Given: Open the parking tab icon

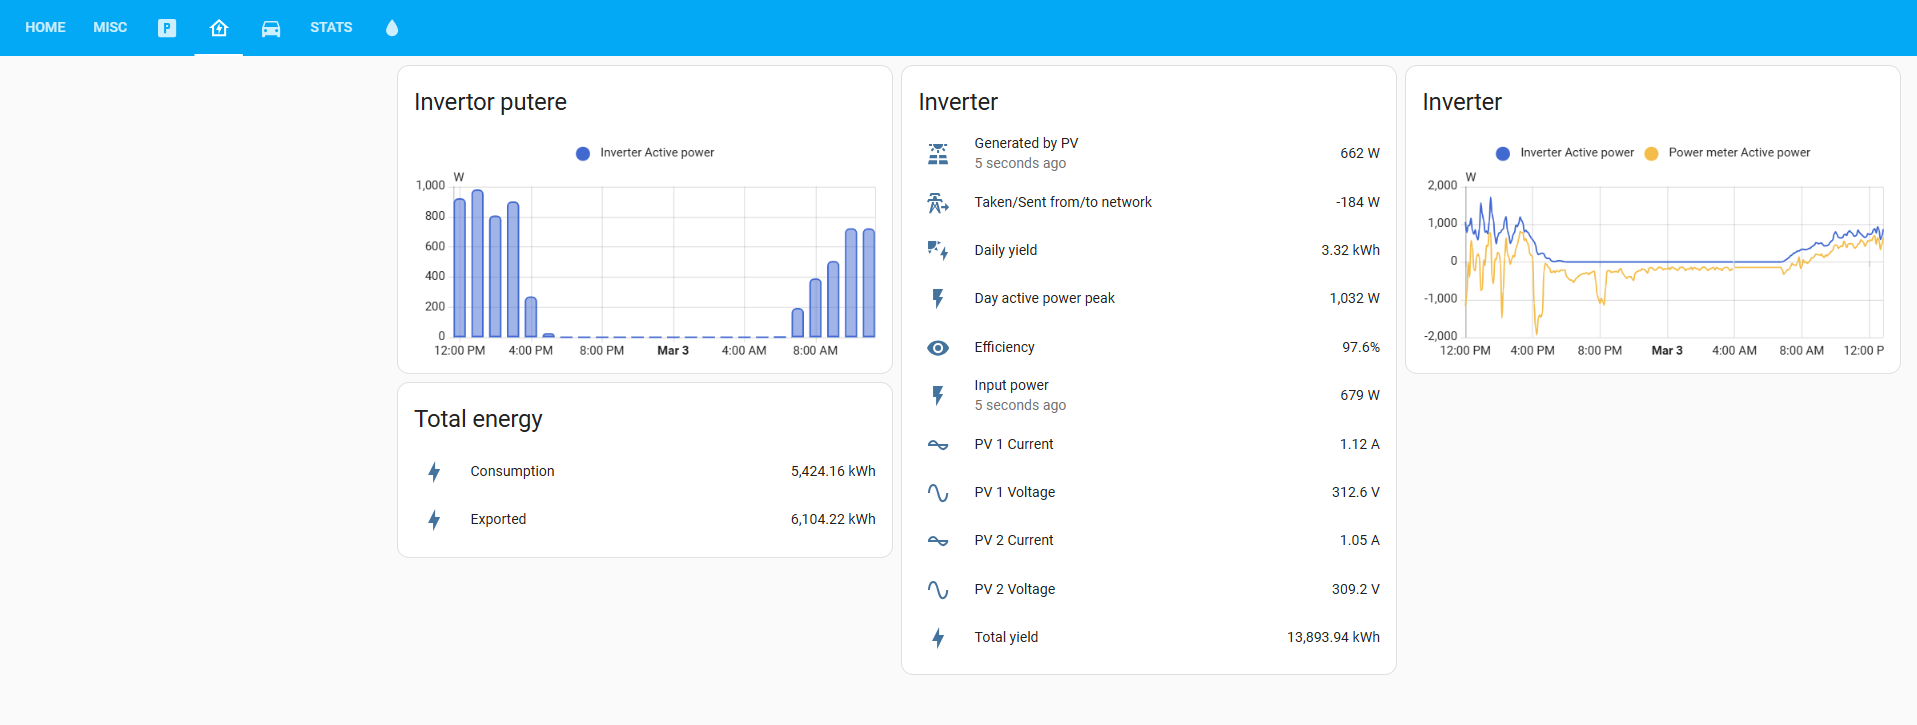Looking at the screenshot, I should pyautogui.click(x=167, y=28).
